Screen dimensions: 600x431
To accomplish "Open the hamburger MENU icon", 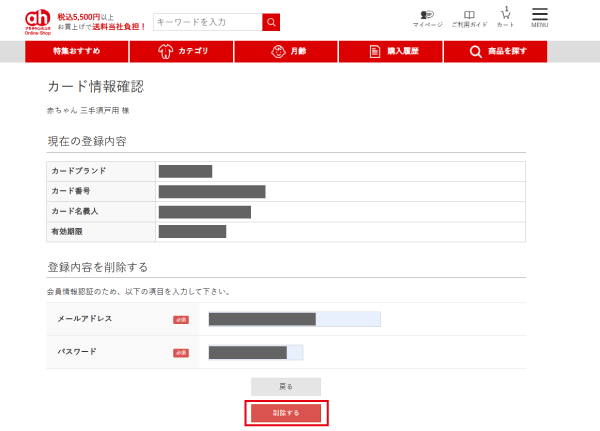I will click(x=540, y=18).
